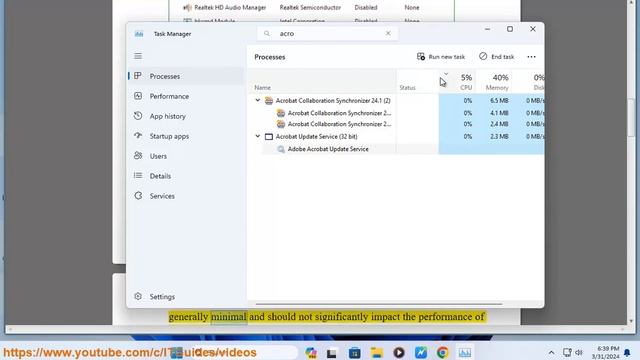The width and height of the screenshot is (640, 360).
Task: Click the Users people icon
Action: point(138,156)
